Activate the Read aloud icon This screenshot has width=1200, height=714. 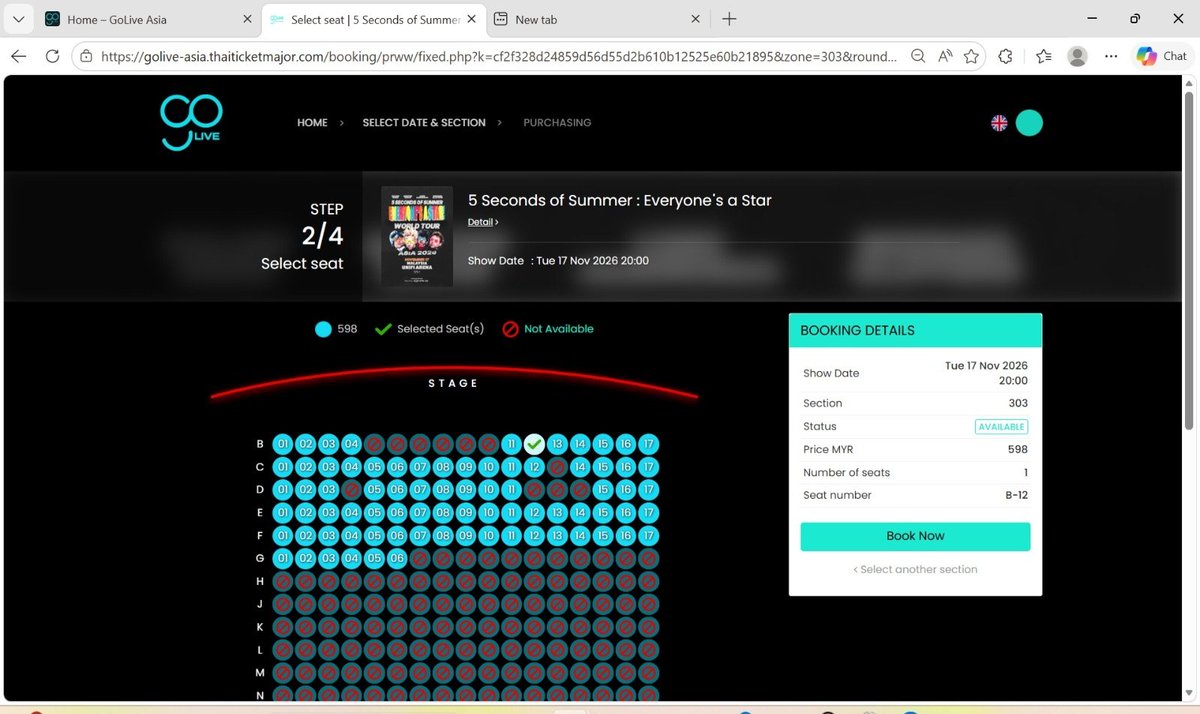click(x=945, y=57)
